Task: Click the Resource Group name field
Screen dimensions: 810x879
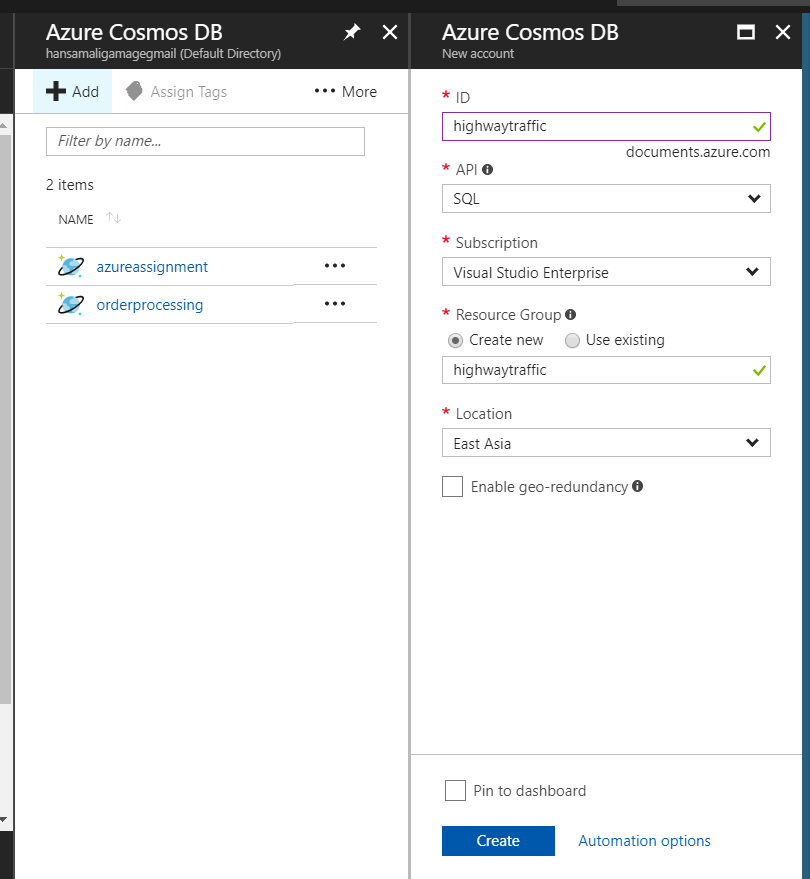Action: coord(606,370)
